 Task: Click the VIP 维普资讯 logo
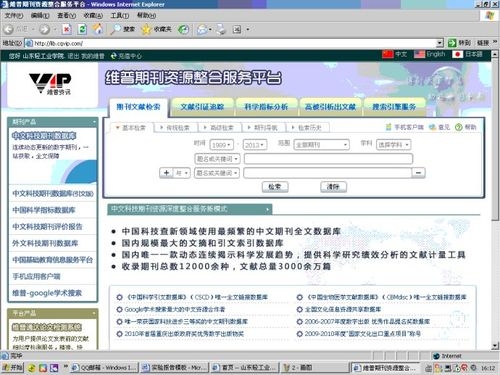click(51, 84)
